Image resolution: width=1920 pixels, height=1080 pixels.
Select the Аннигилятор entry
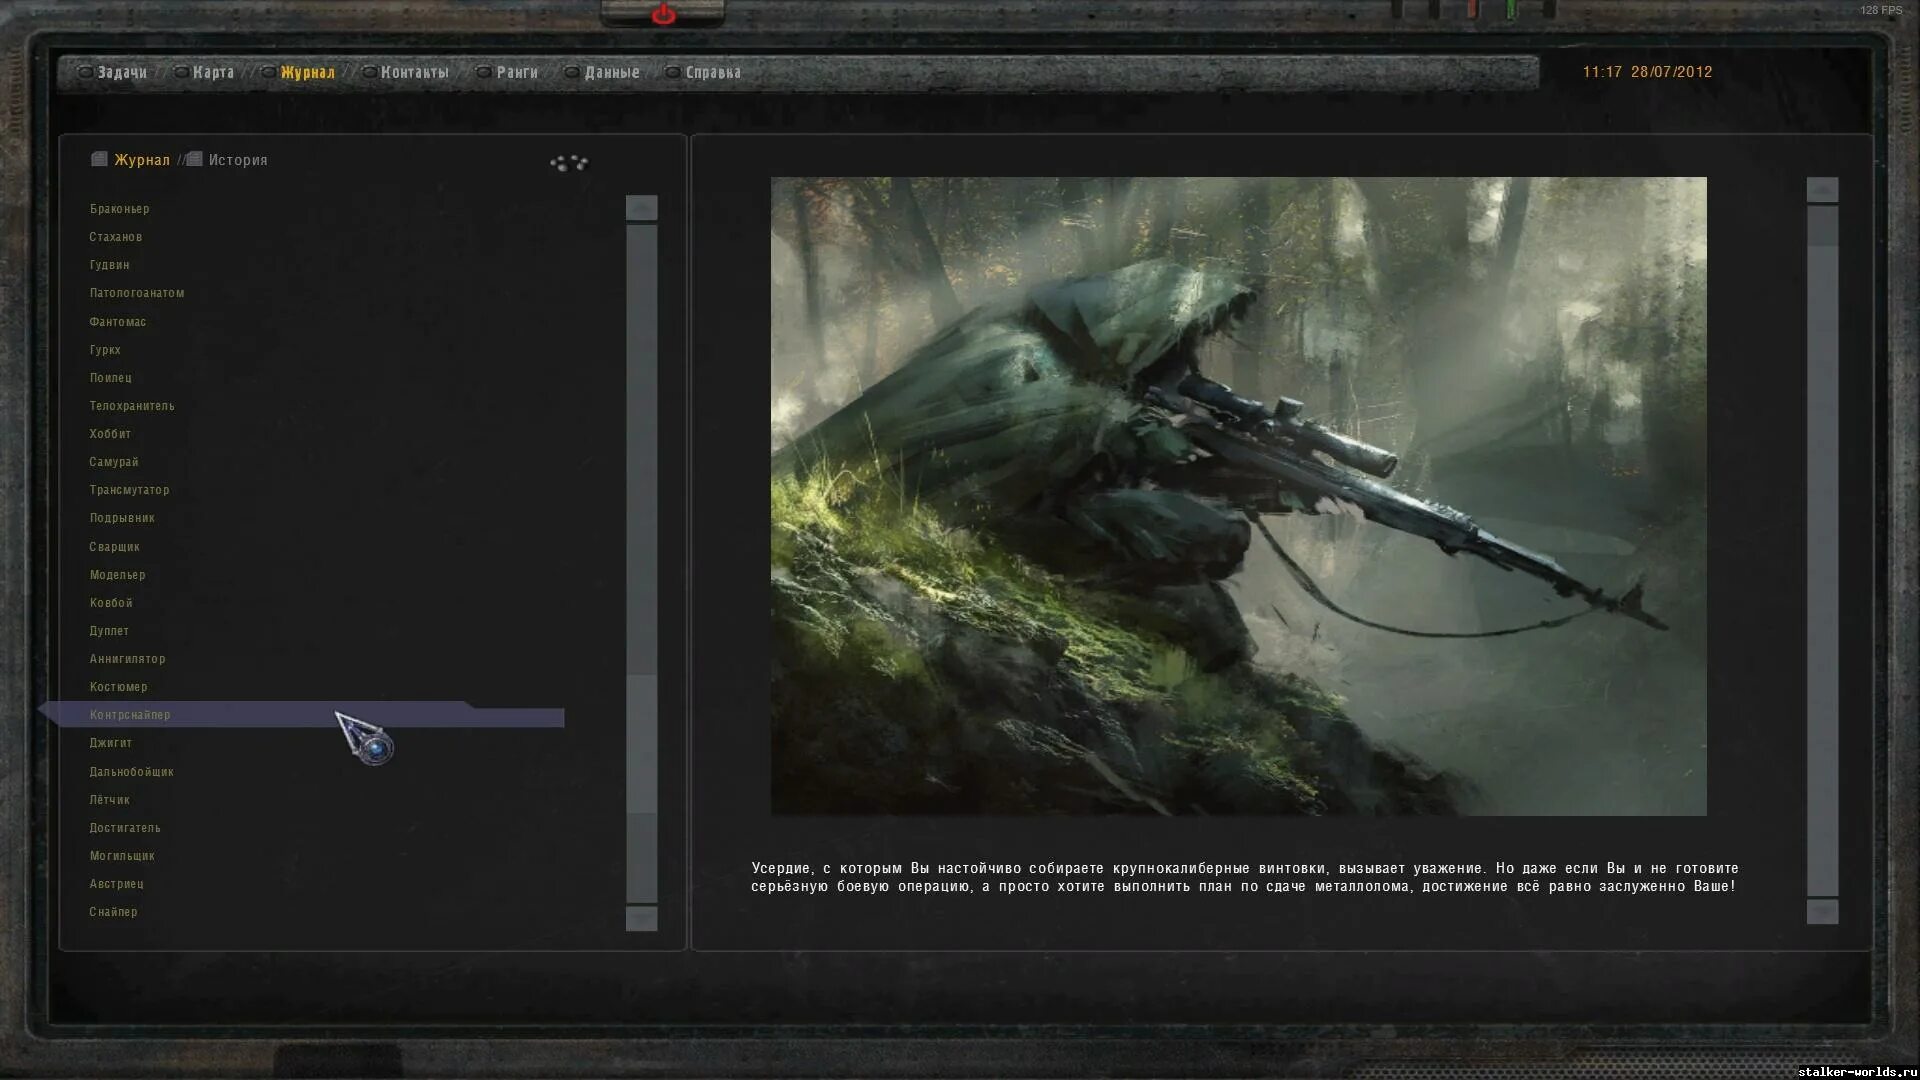(x=128, y=659)
